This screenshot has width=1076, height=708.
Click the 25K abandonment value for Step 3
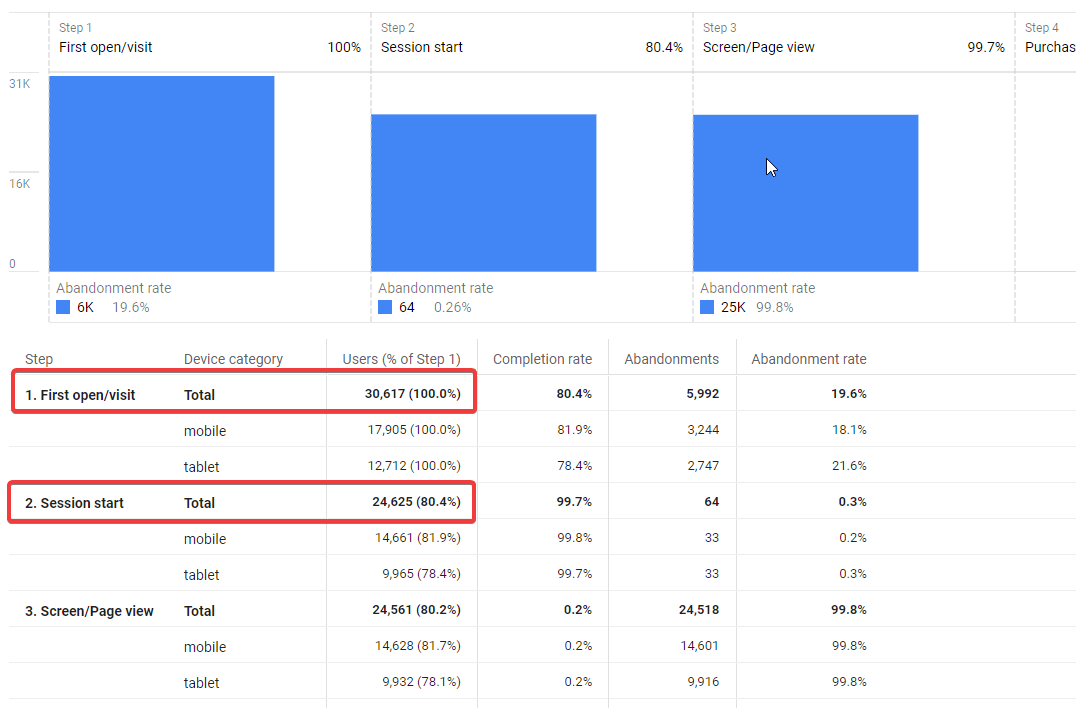732,307
